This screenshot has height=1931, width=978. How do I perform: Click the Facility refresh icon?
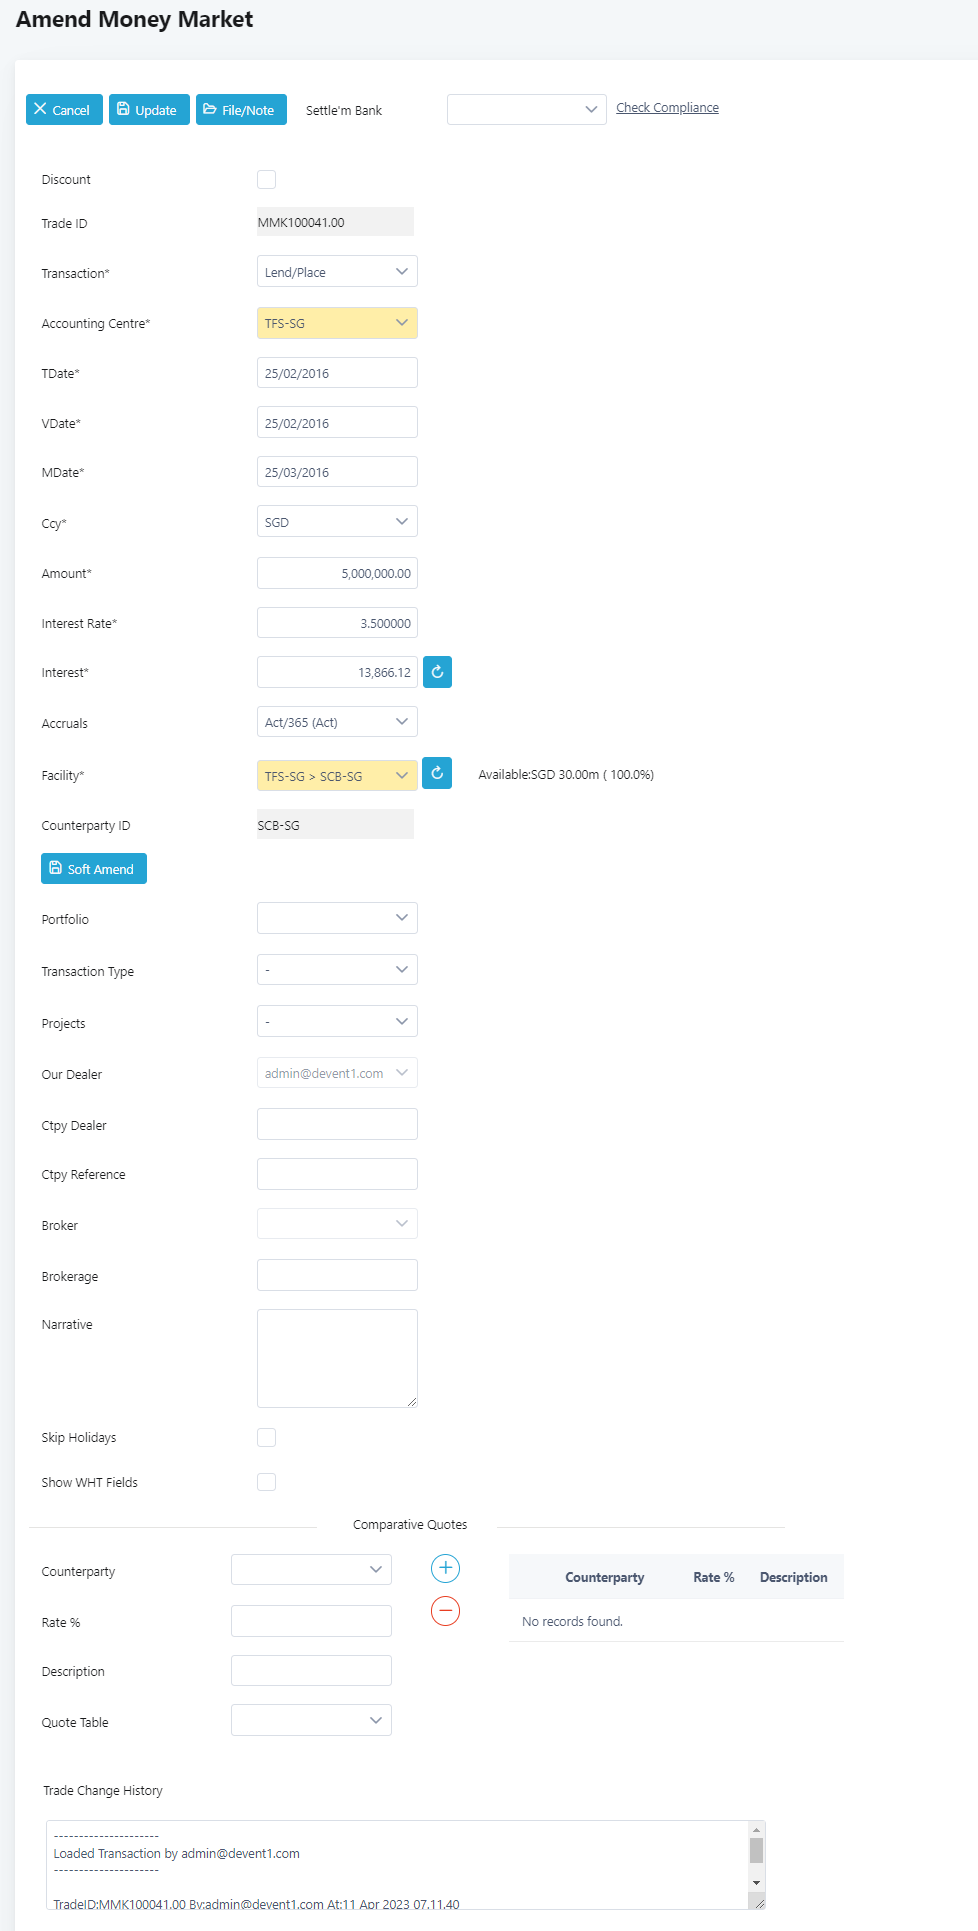click(x=437, y=773)
